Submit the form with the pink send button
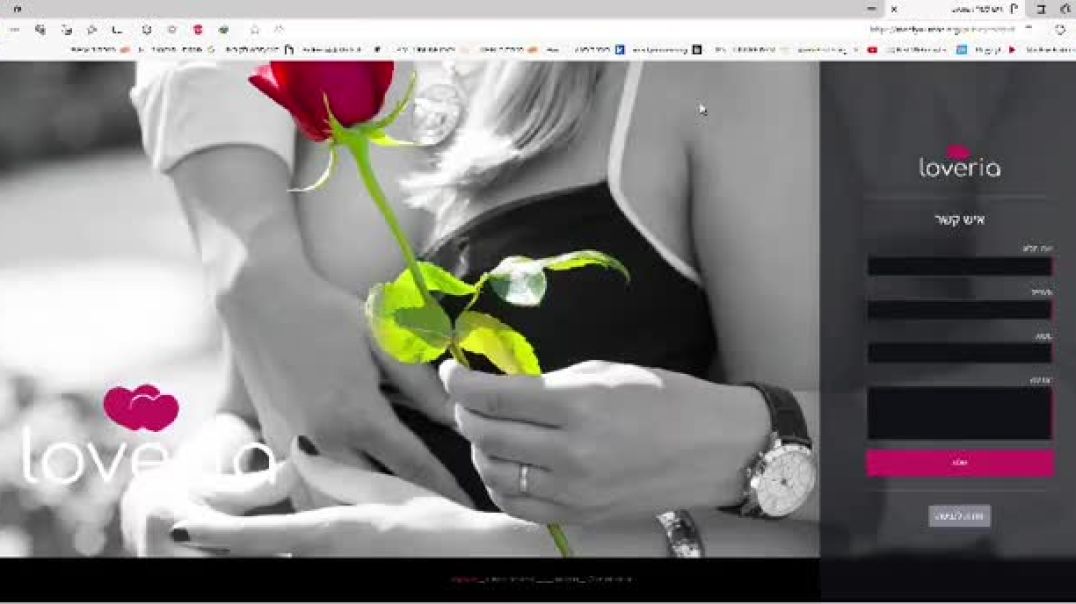 [x=959, y=463]
